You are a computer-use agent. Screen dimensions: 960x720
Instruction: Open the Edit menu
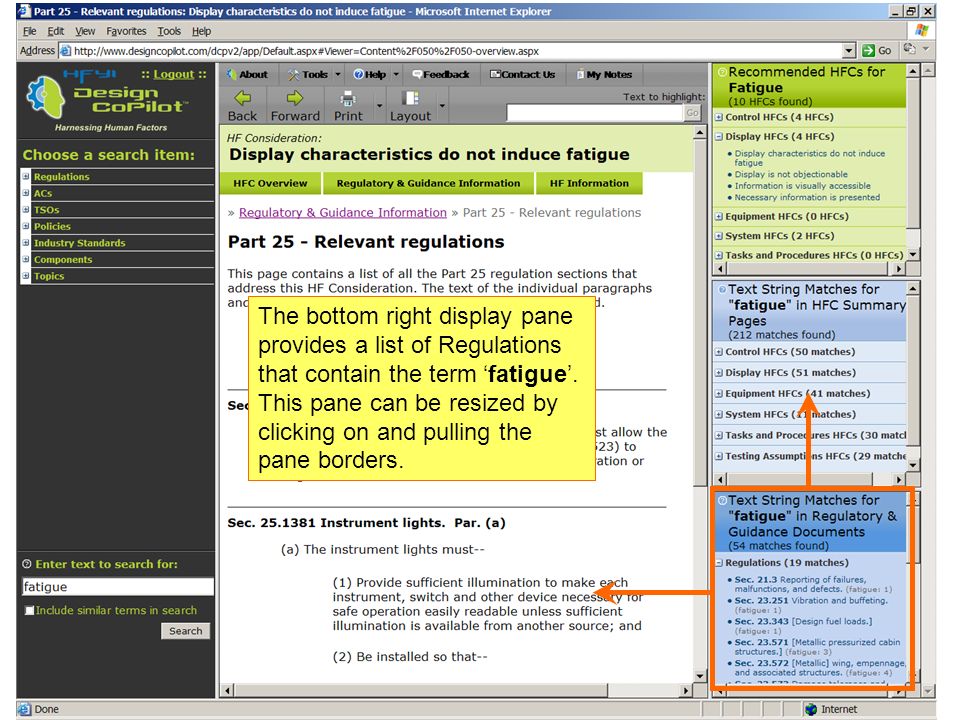tap(56, 31)
